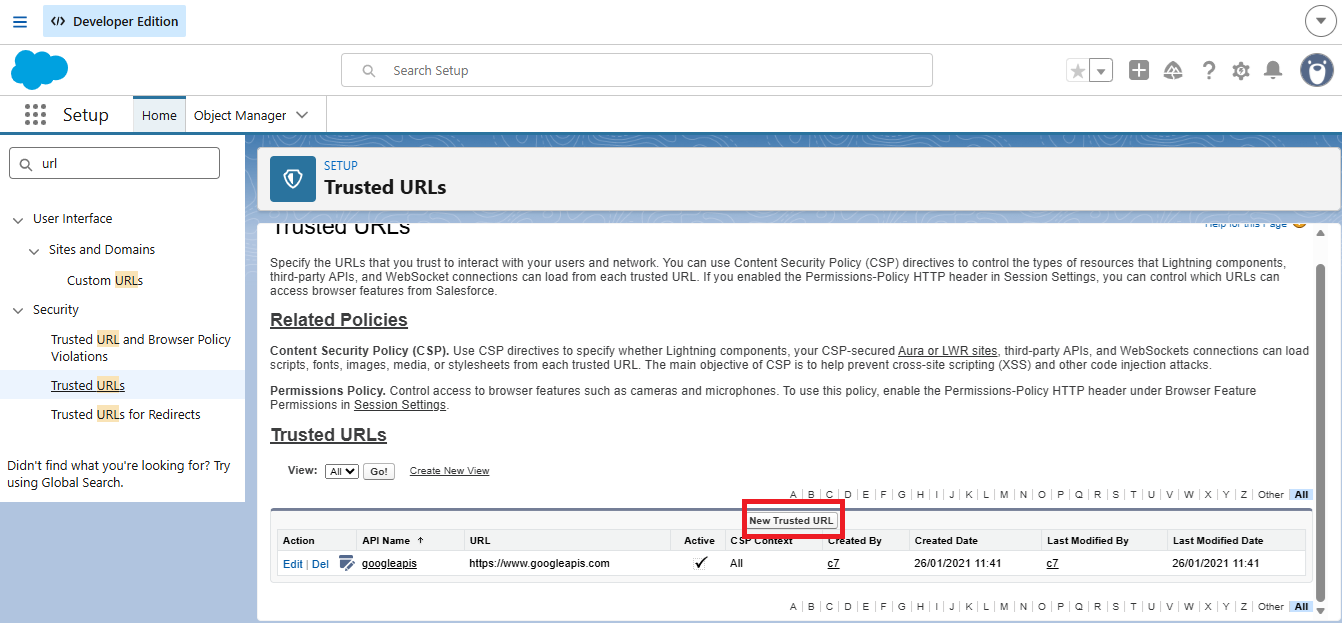Open Global Actions plus icon

click(1139, 70)
